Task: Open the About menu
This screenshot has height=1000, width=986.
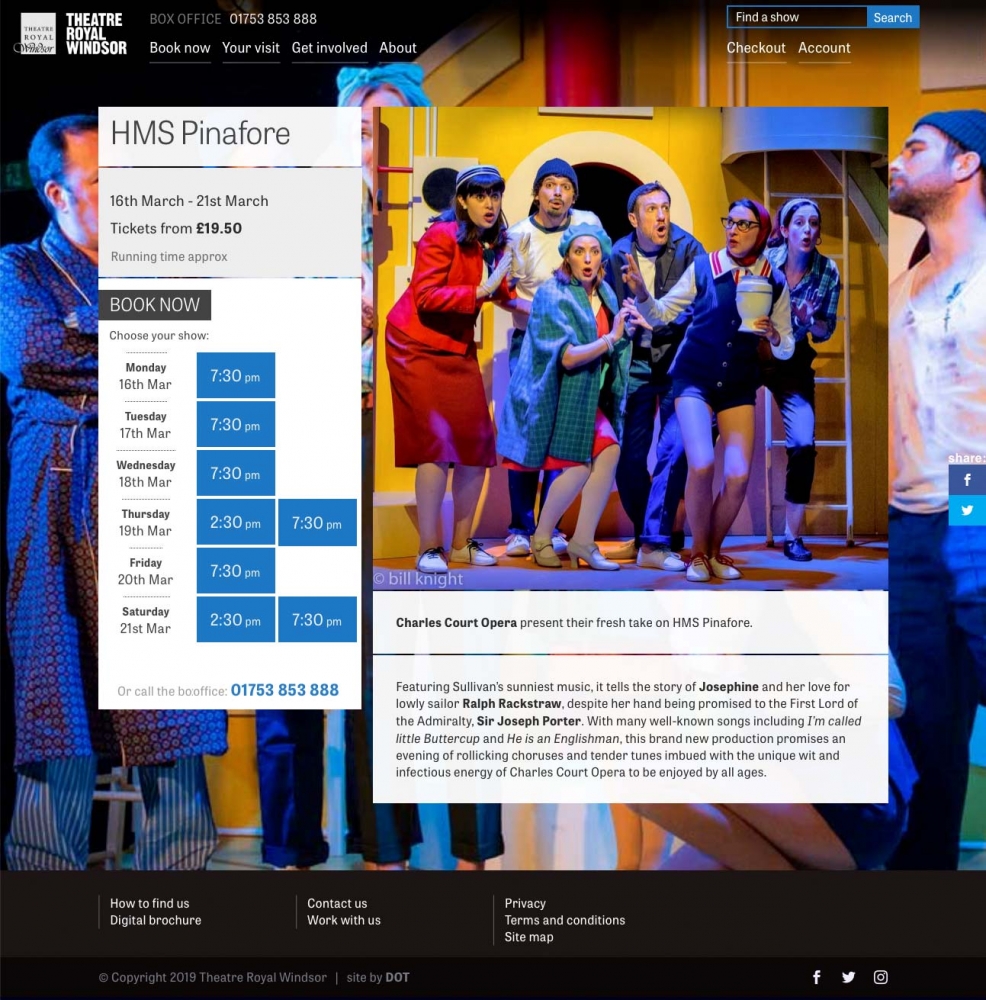Action: pyautogui.click(x=397, y=48)
